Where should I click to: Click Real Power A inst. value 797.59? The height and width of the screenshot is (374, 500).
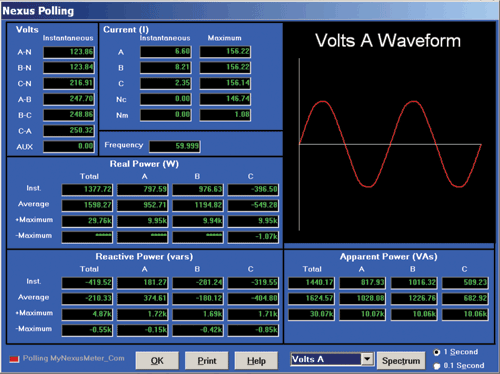coord(142,190)
